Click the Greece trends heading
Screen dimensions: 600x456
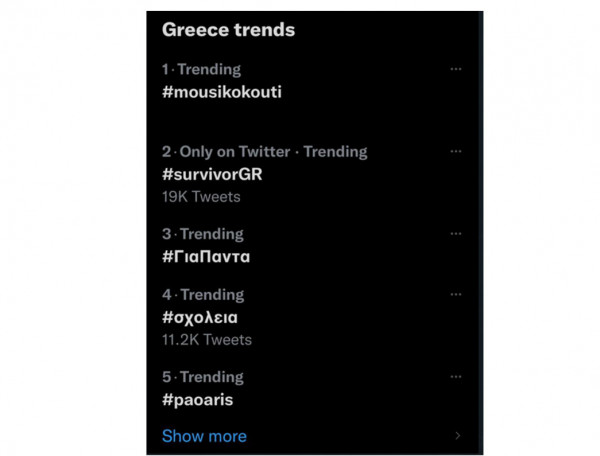pos(228,30)
